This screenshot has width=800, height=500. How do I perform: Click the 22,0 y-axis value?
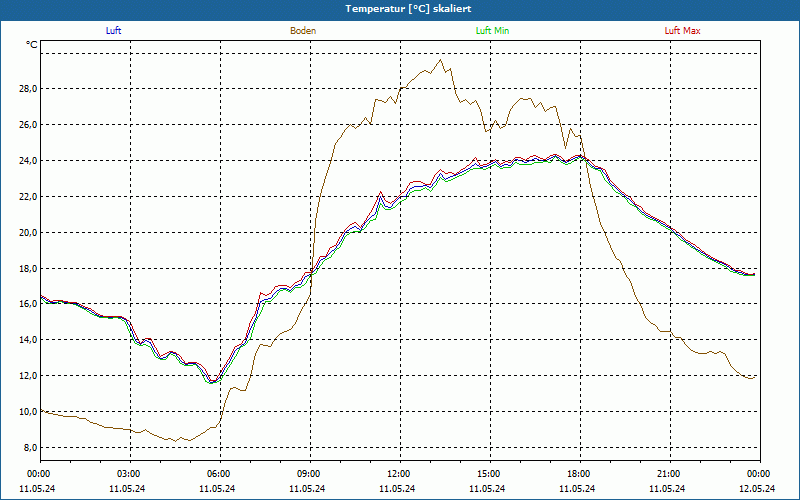point(28,197)
